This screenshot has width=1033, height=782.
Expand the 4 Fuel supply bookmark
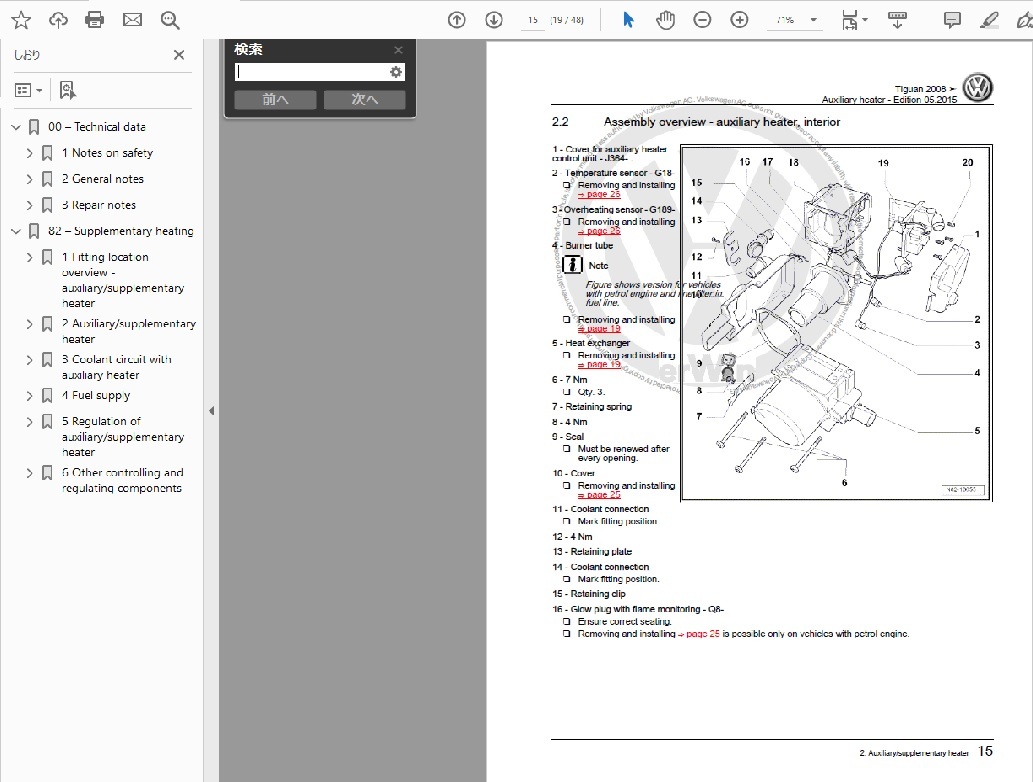(29, 395)
